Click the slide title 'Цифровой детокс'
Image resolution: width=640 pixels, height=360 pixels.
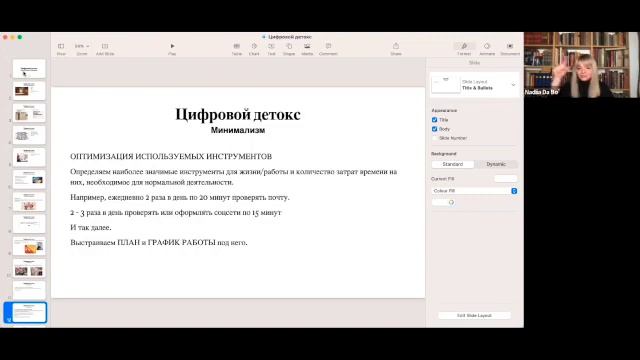tap(238, 114)
